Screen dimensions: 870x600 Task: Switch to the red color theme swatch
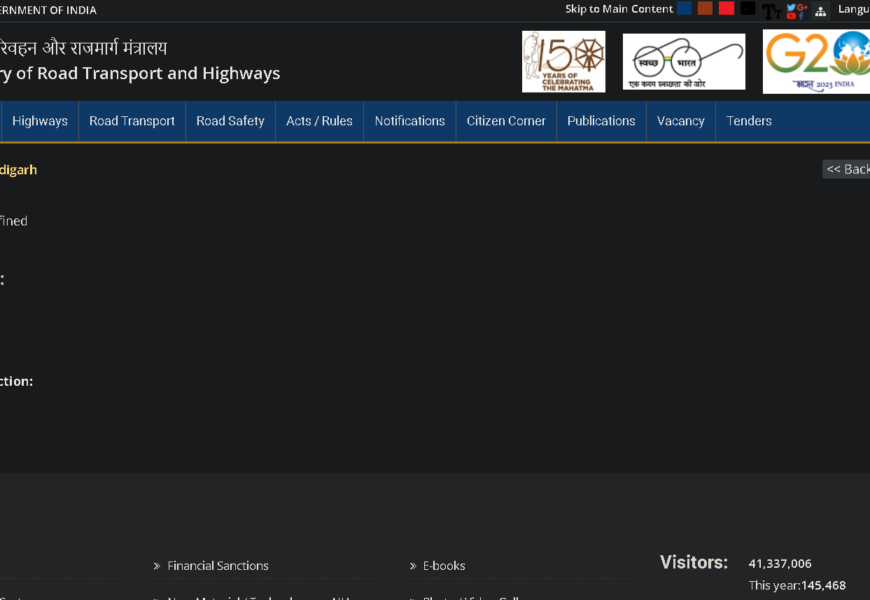(726, 9)
